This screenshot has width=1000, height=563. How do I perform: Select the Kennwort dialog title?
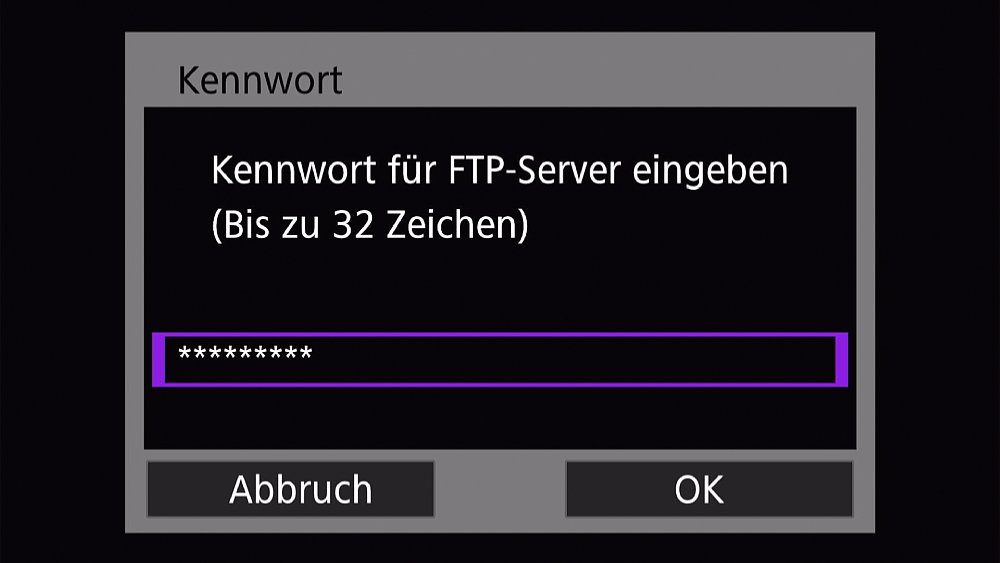click(260, 80)
